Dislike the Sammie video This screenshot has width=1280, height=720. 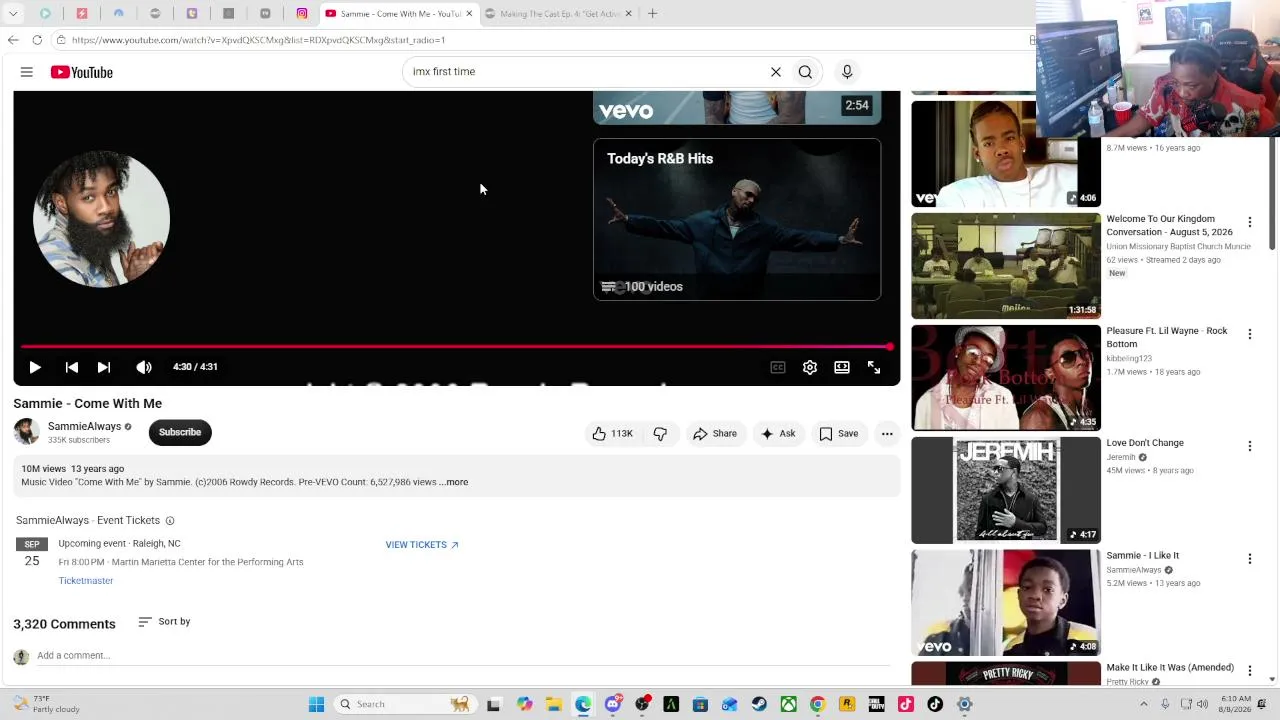(x=660, y=434)
